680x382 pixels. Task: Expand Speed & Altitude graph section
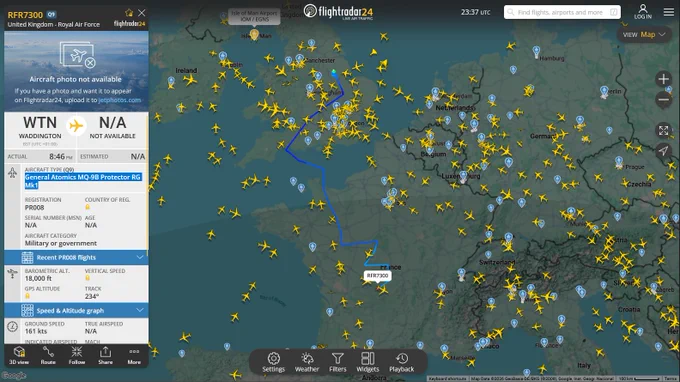point(76,310)
